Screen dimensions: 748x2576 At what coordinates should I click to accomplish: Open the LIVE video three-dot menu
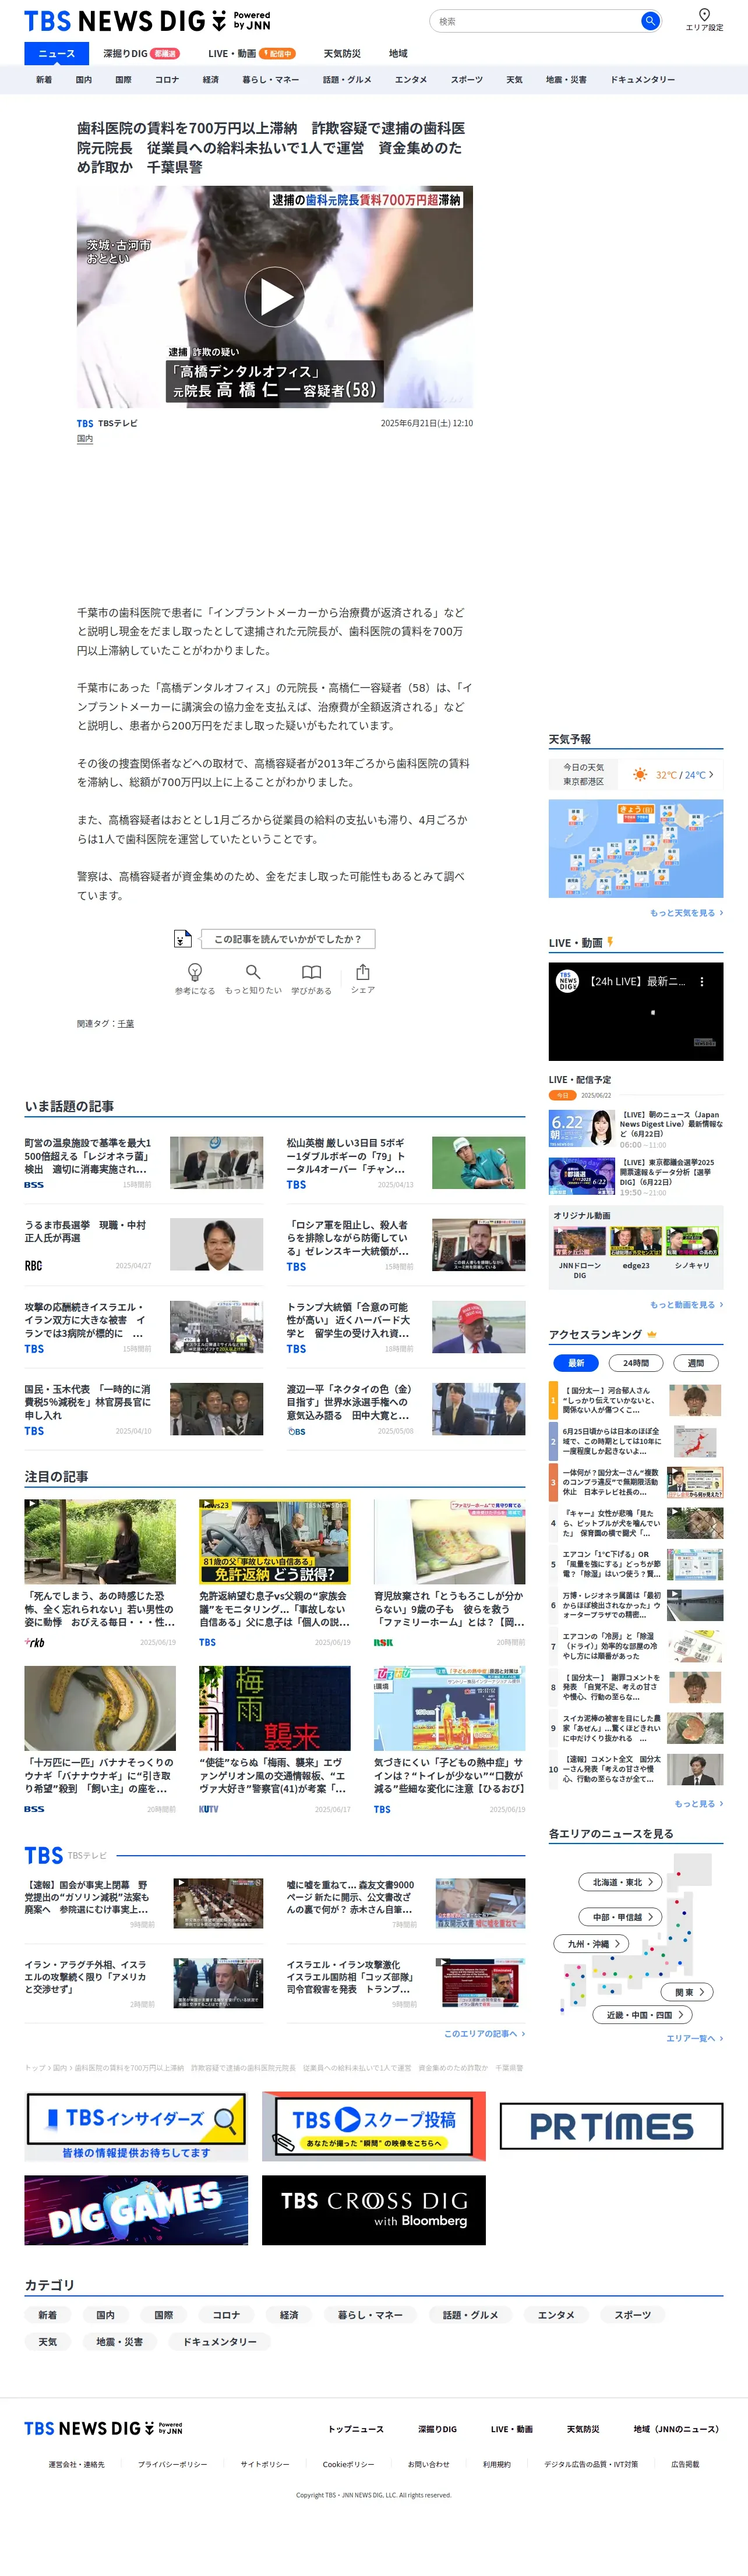(702, 982)
